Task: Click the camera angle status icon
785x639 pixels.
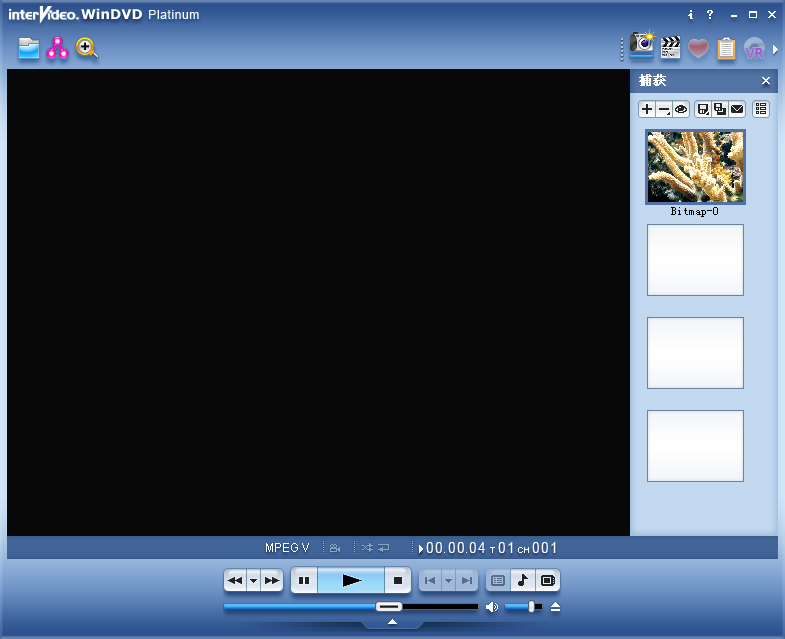Action: [335, 548]
